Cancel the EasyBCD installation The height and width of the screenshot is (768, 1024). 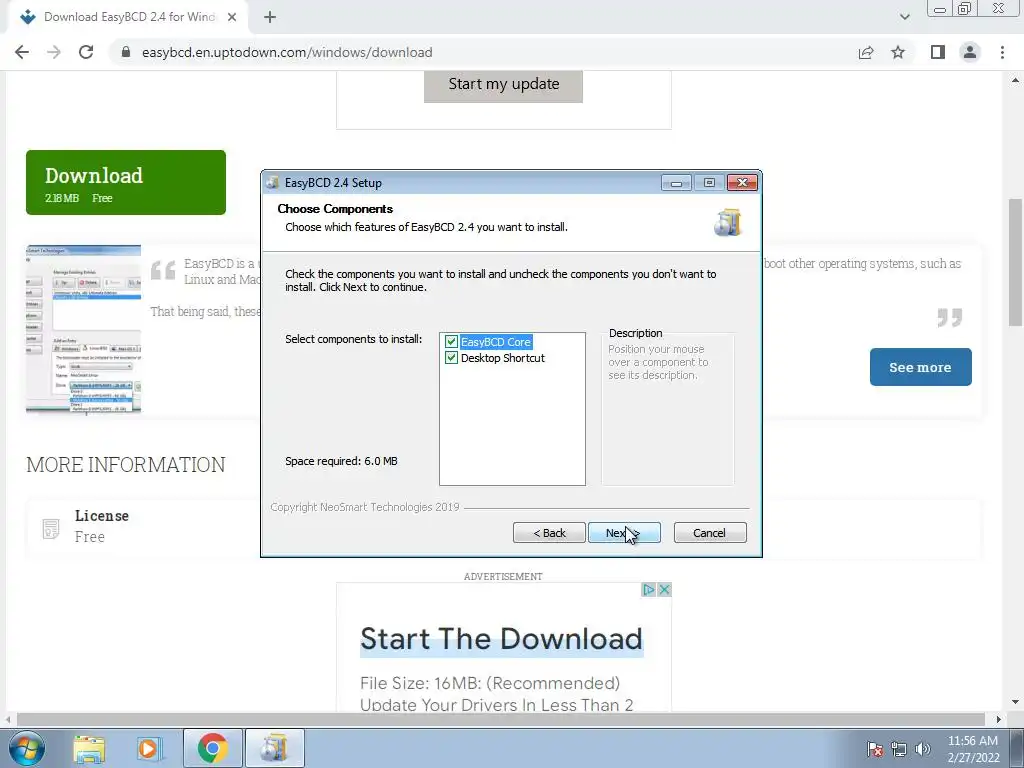pos(709,533)
